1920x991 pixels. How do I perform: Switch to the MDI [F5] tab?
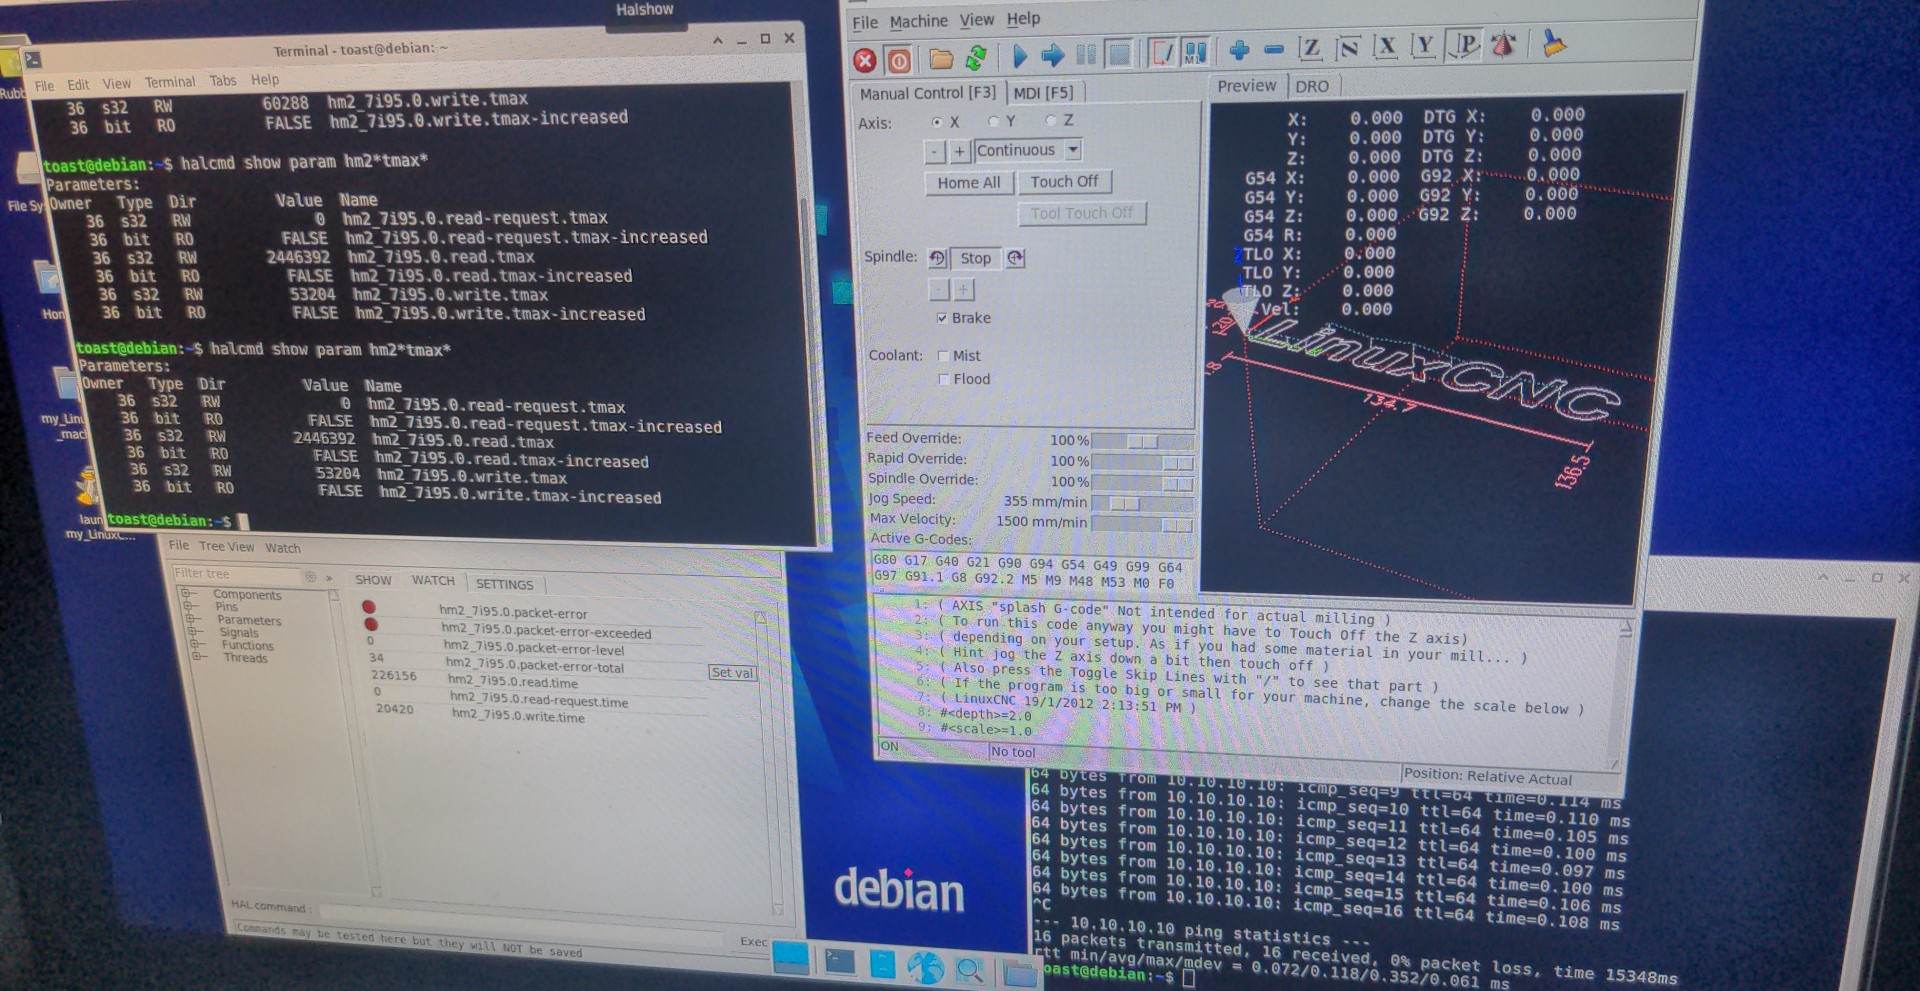pyautogui.click(x=1043, y=92)
